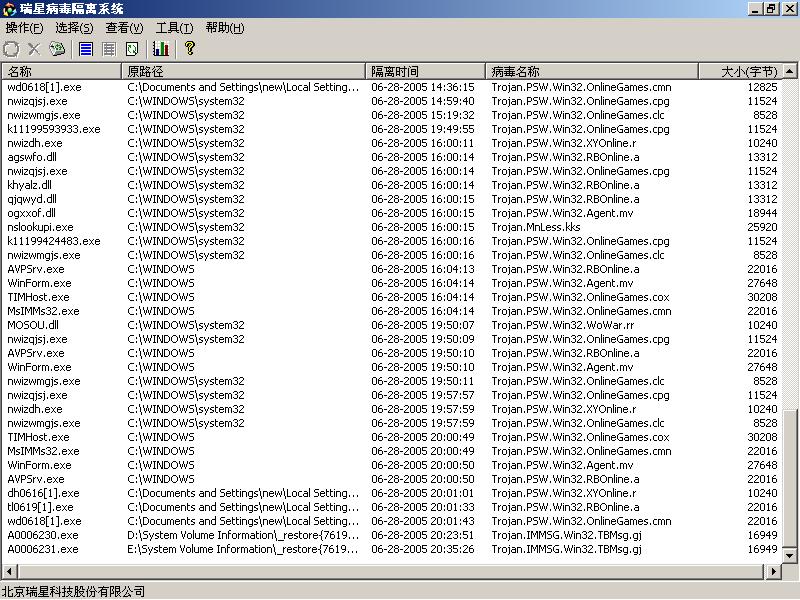
Task: Select wd0618[1].exe quarantined at 20:01:43
Action: tap(392, 521)
